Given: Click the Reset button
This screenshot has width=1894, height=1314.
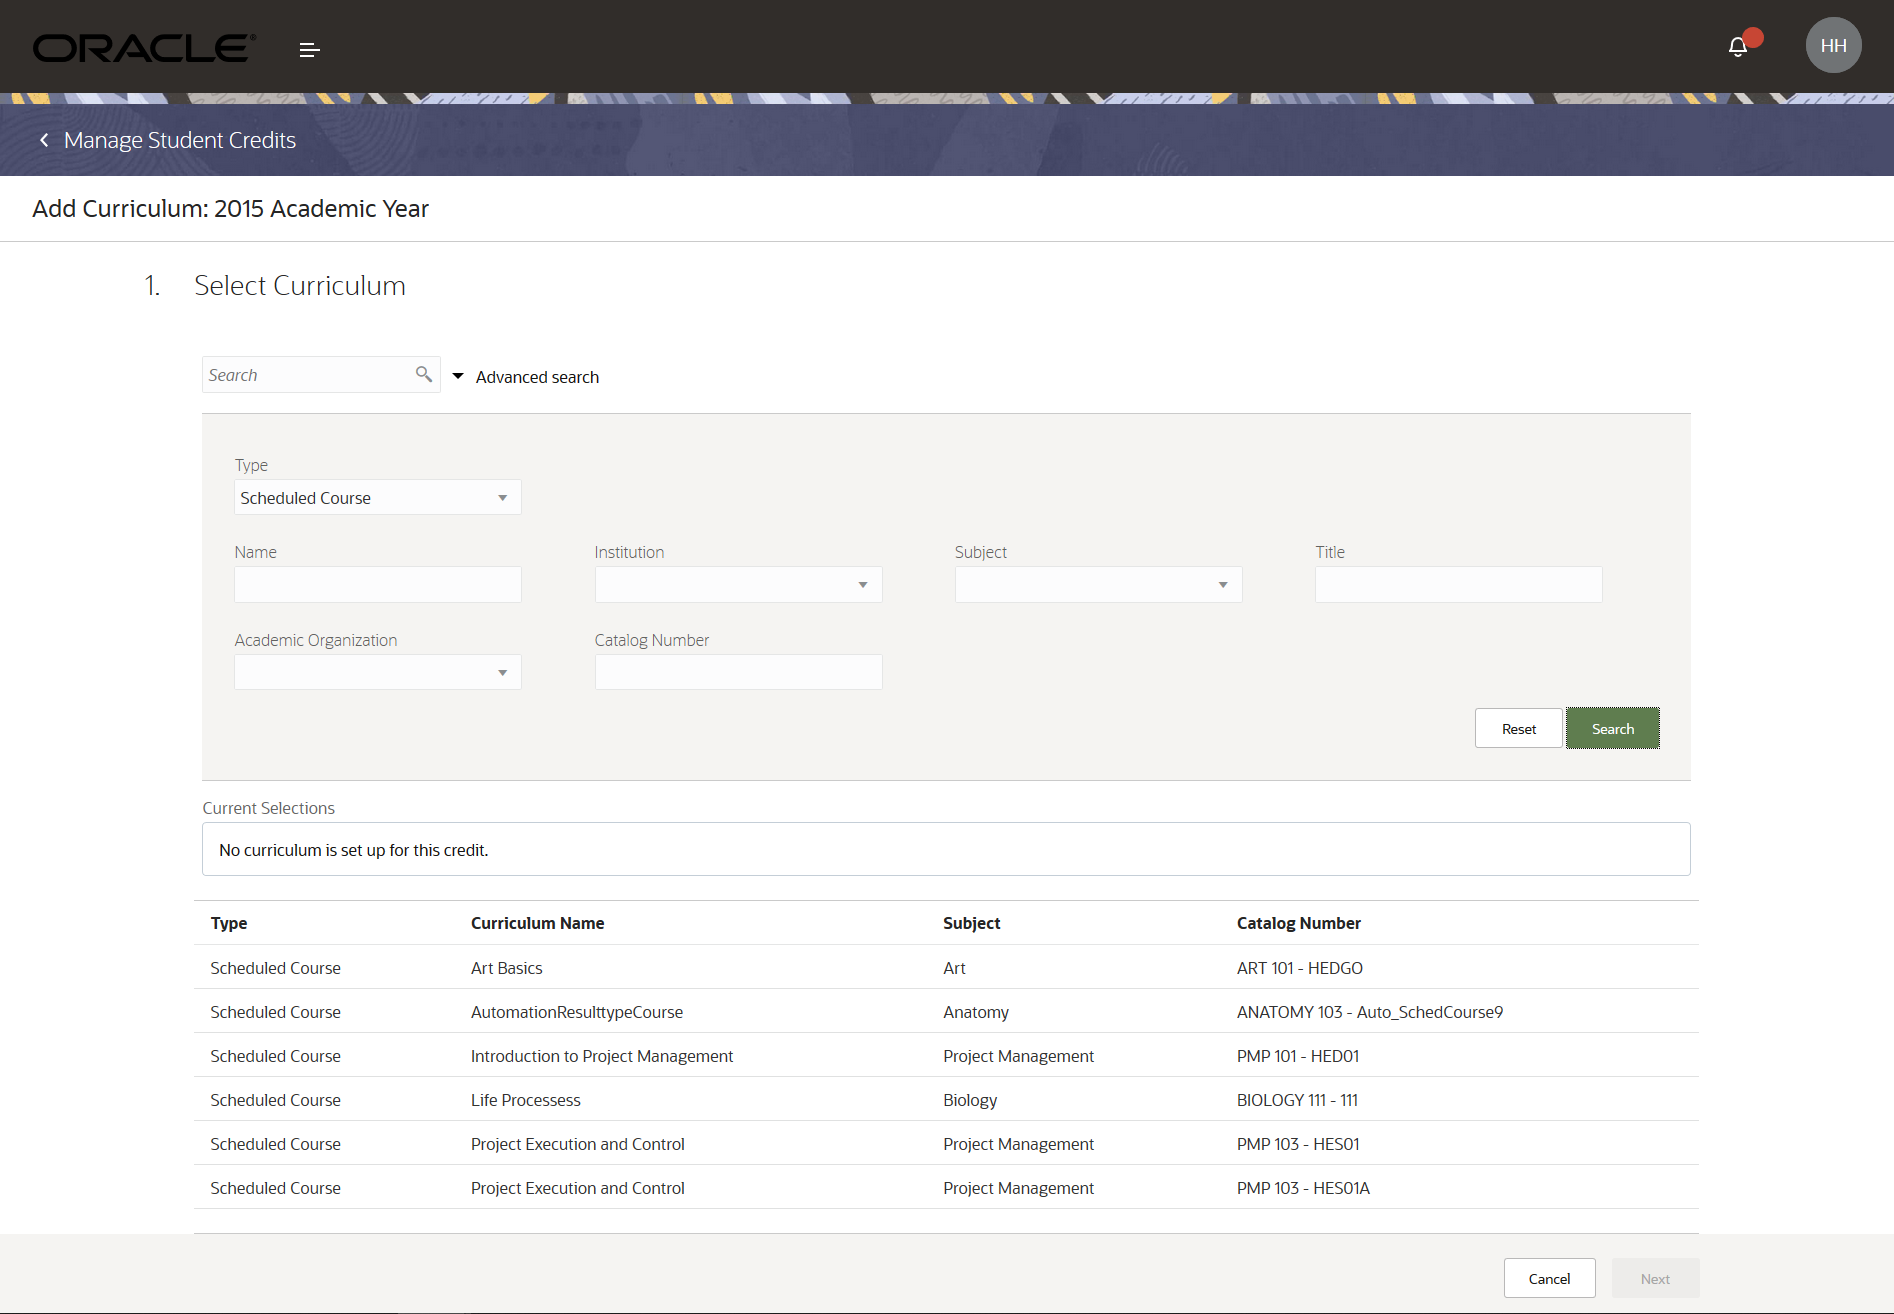Looking at the screenshot, I should pos(1518,729).
